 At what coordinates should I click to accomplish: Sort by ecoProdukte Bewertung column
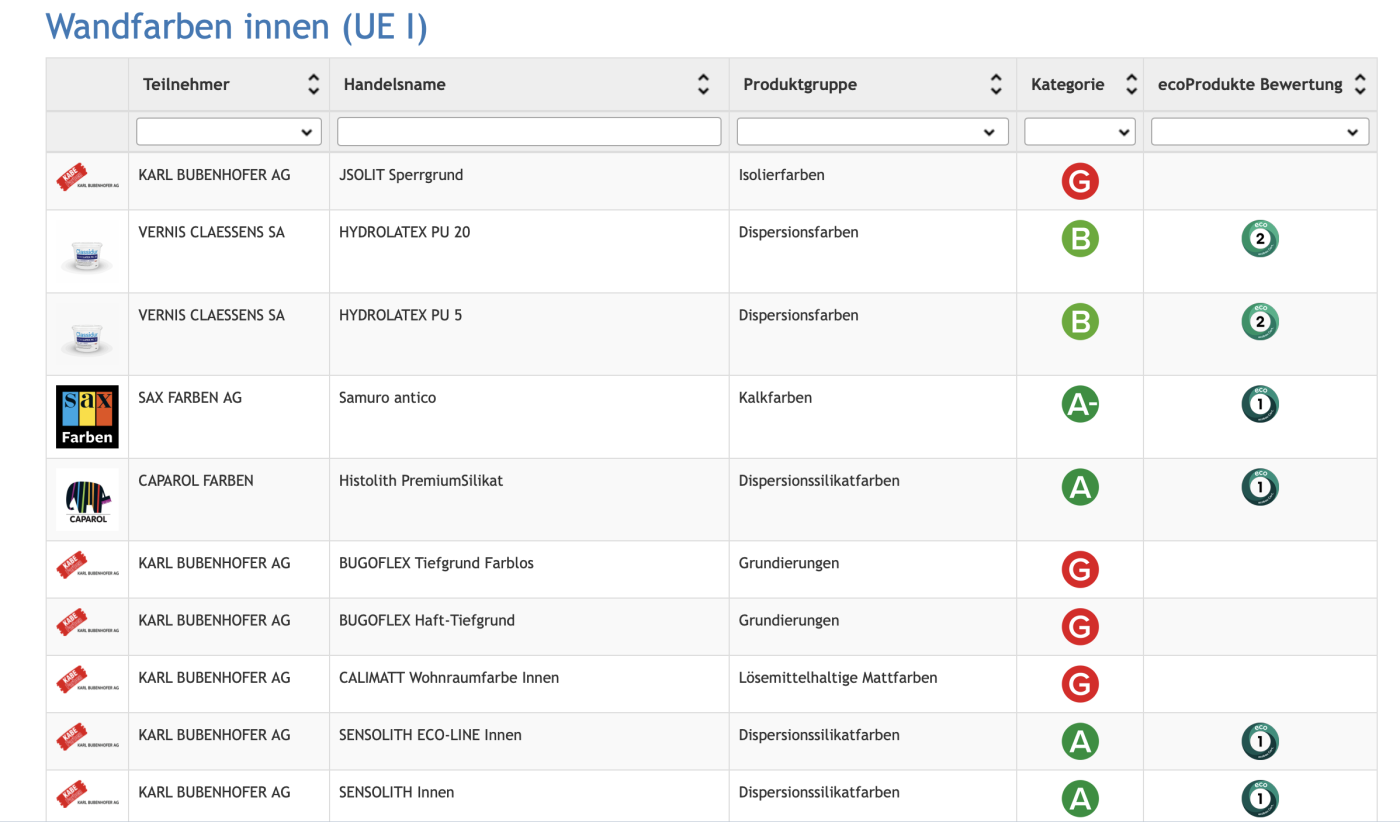coord(1359,85)
